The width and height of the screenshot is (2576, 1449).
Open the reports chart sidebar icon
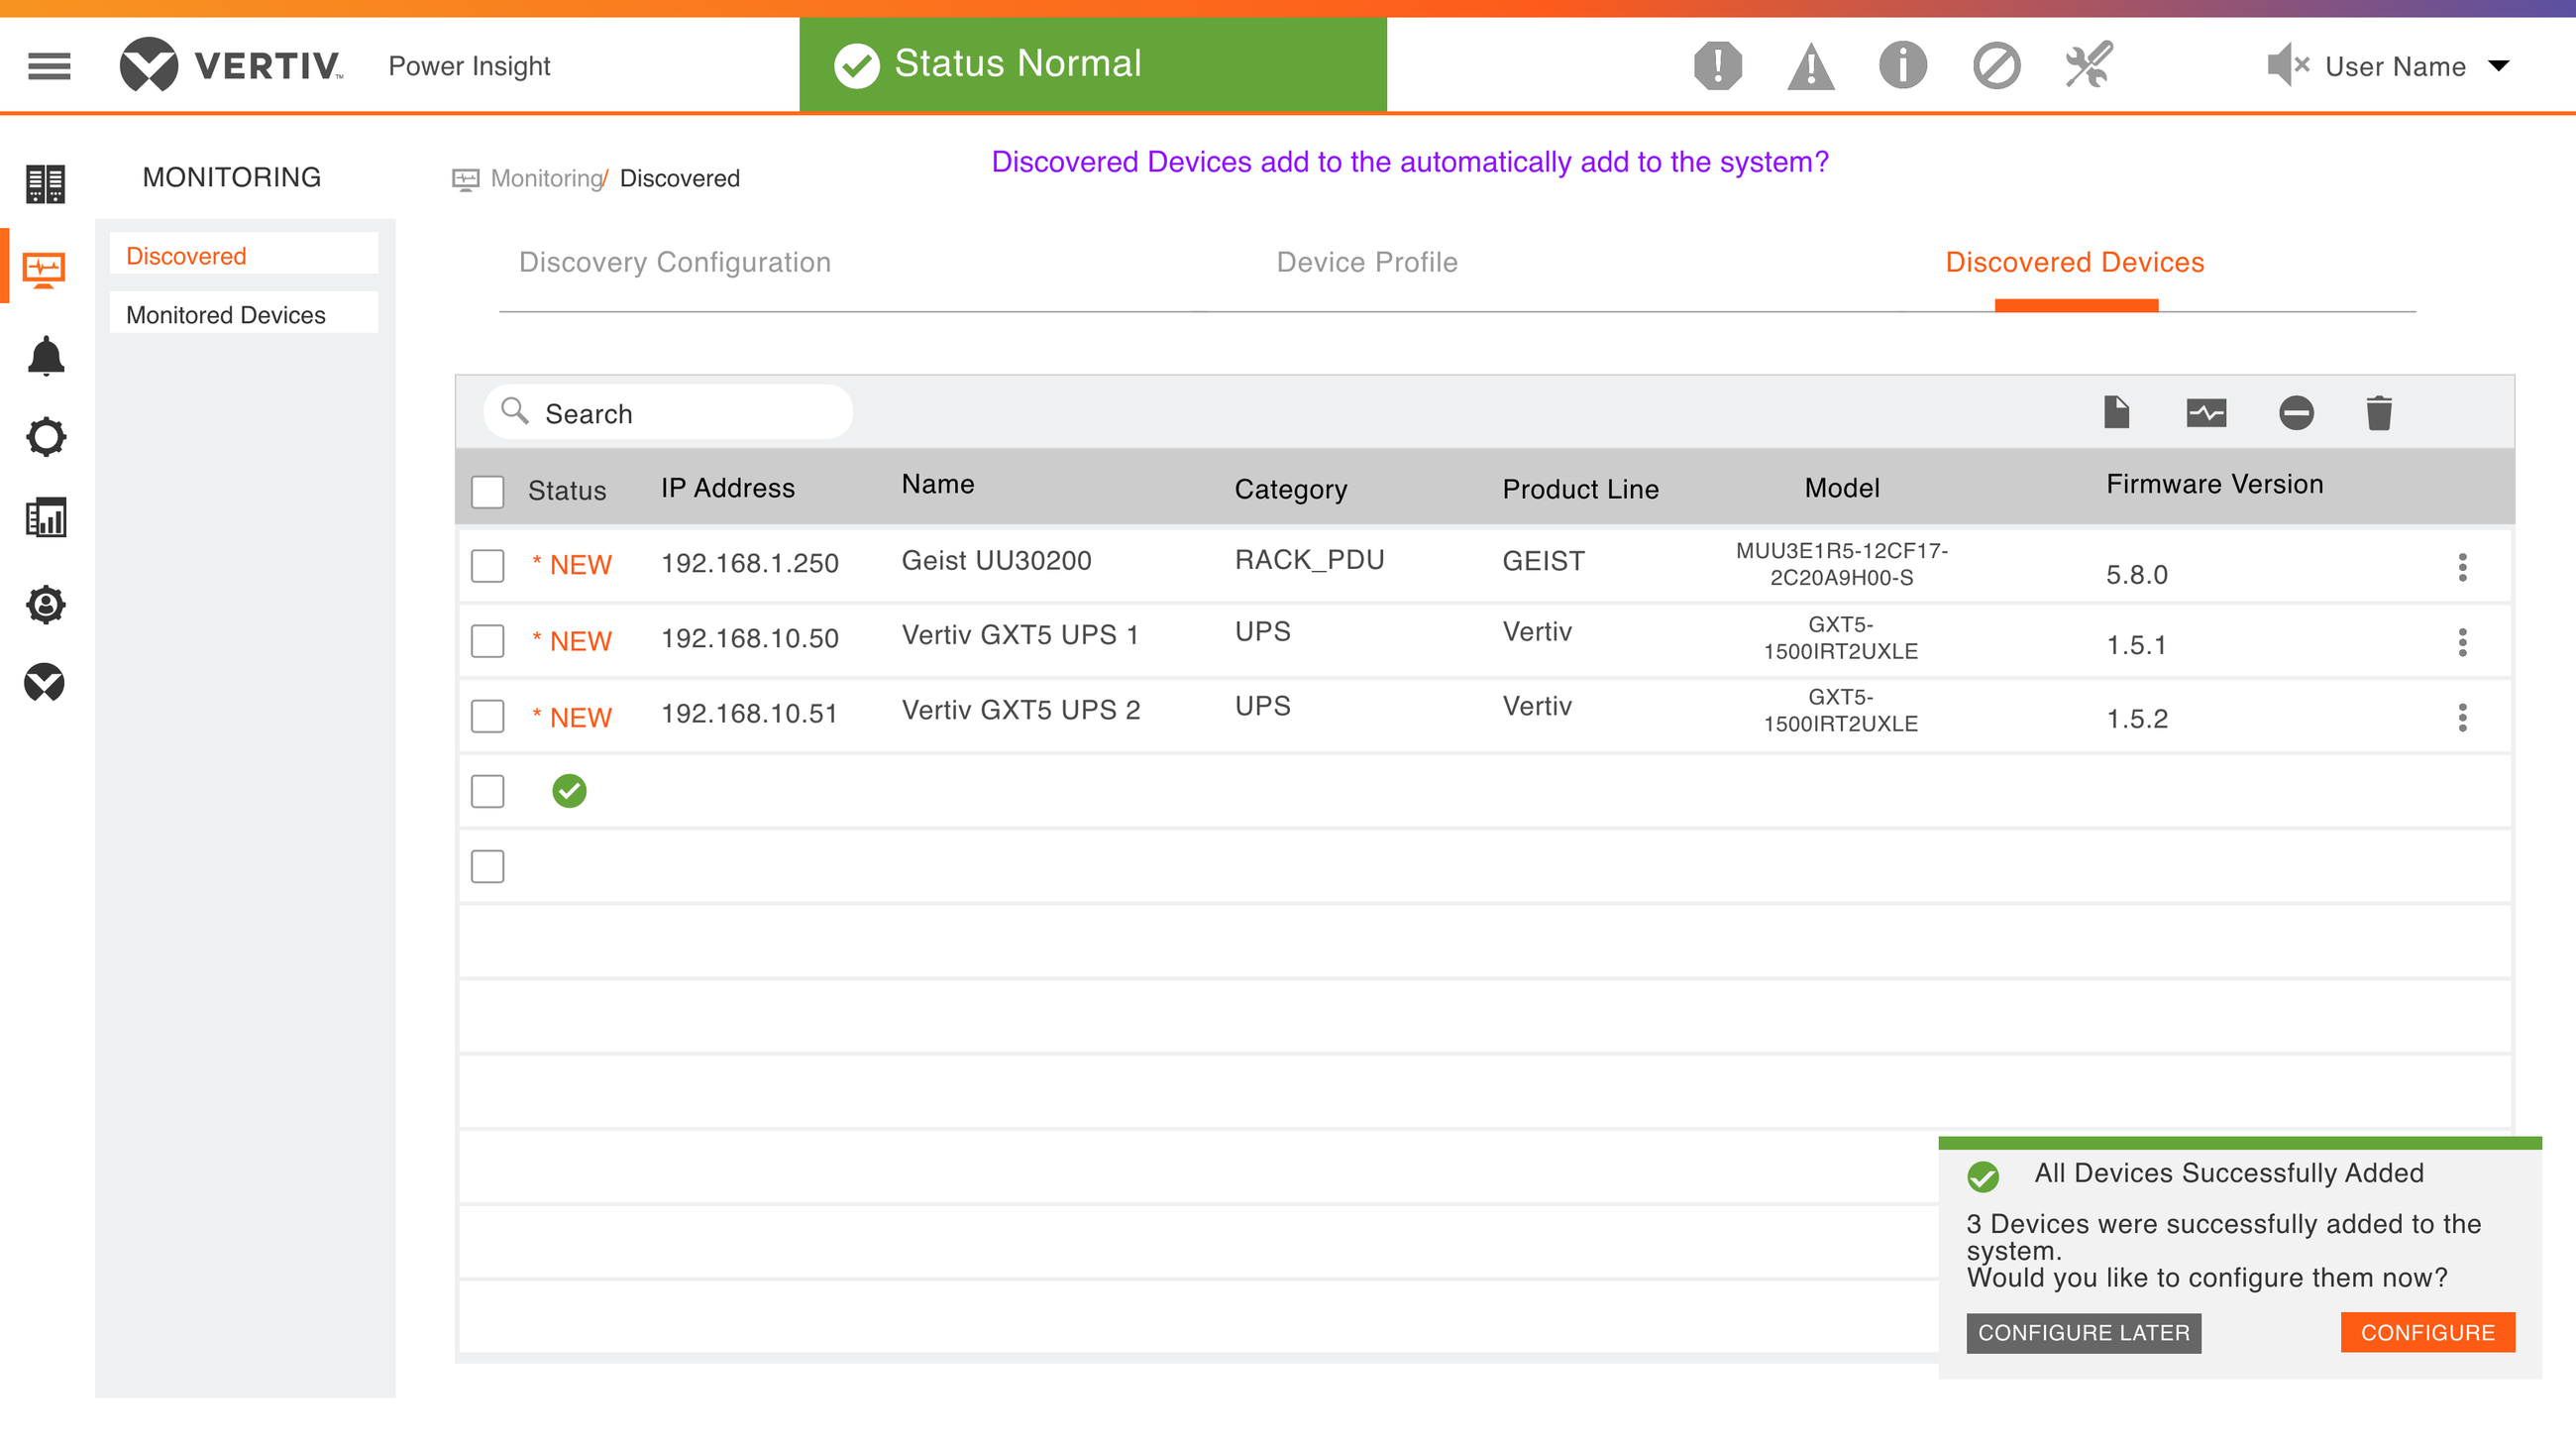46,517
